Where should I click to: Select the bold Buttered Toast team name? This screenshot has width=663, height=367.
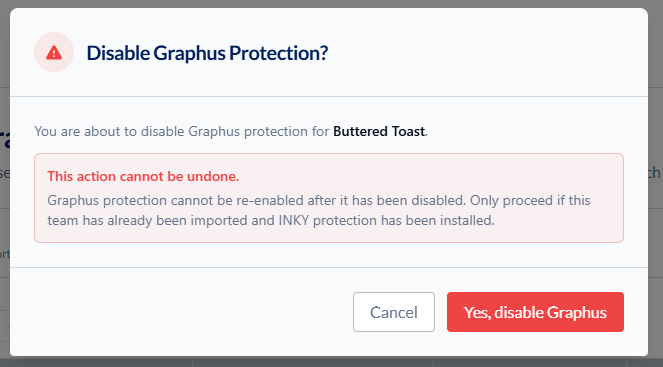[x=379, y=131]
